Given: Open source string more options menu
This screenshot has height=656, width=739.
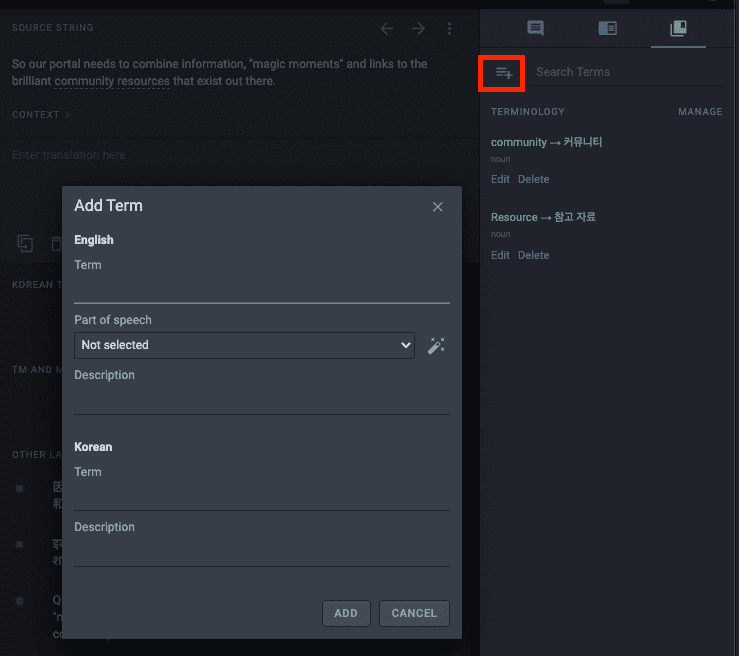Looking at the screenshot, I should coord(449,29).
